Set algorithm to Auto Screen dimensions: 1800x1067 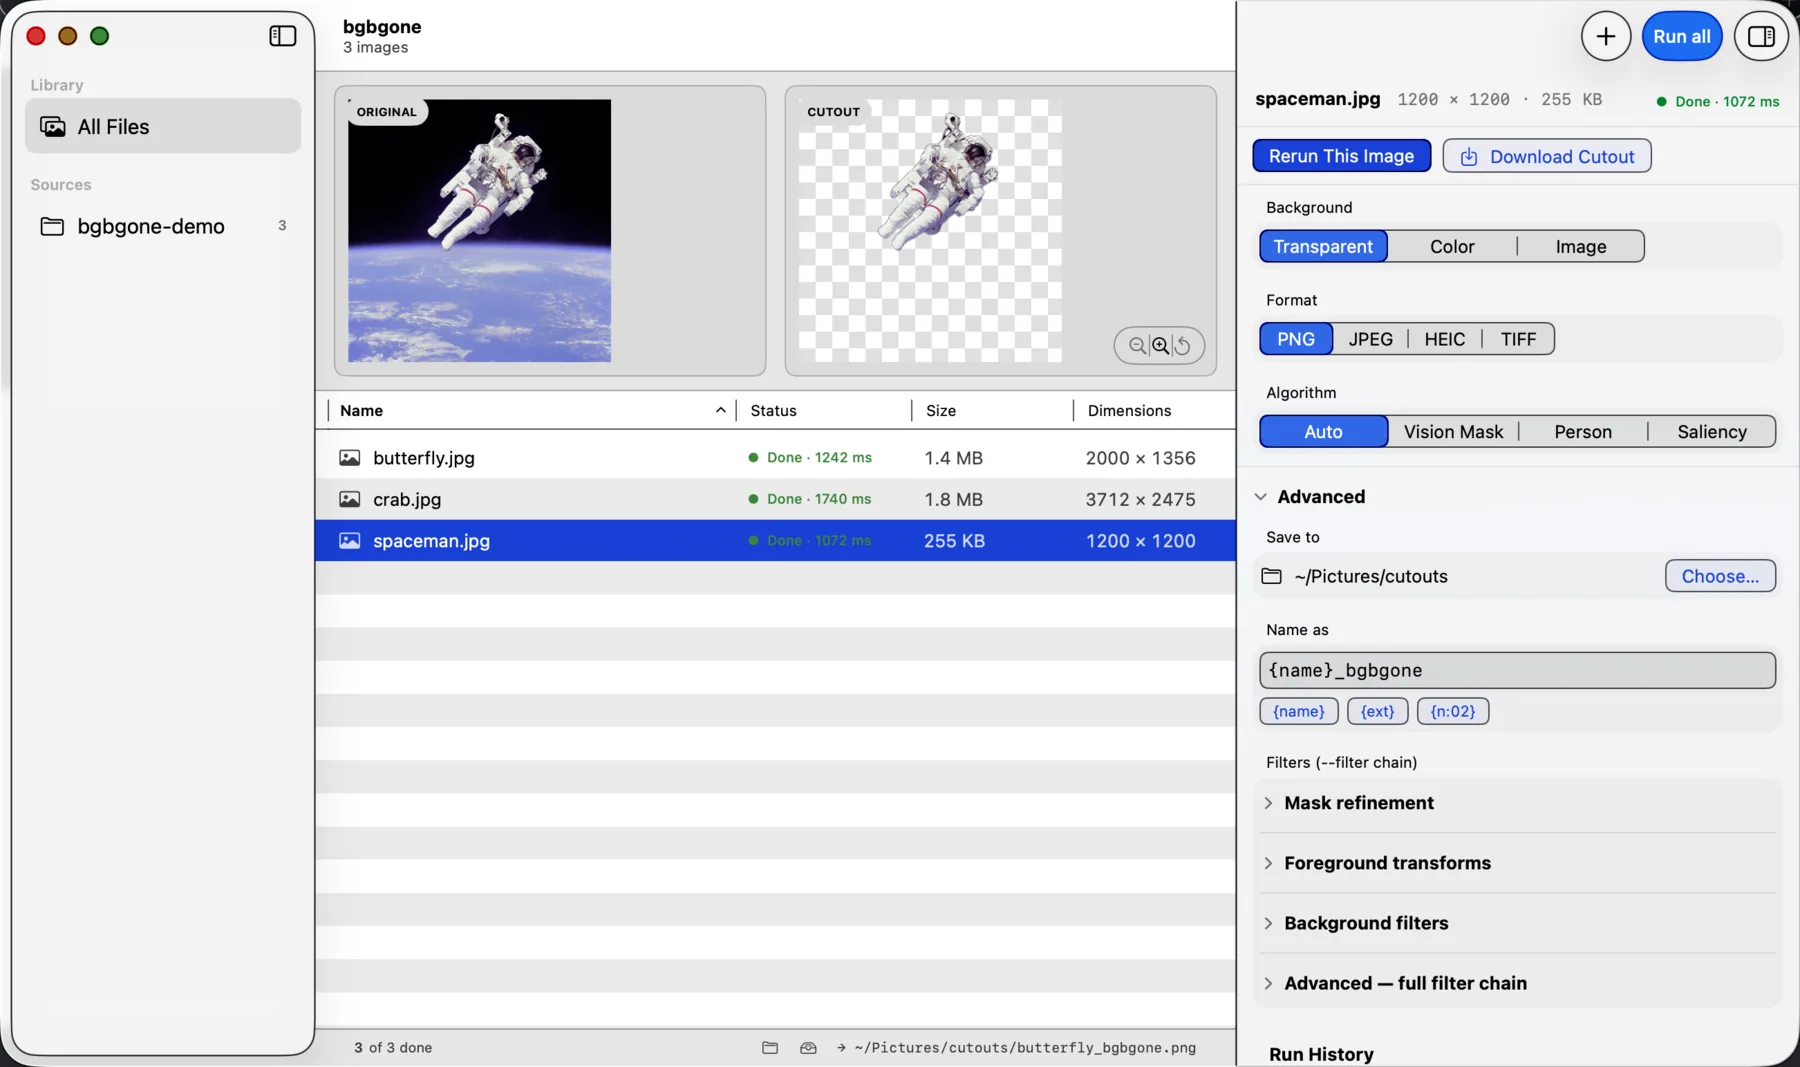coord(1323,432)
